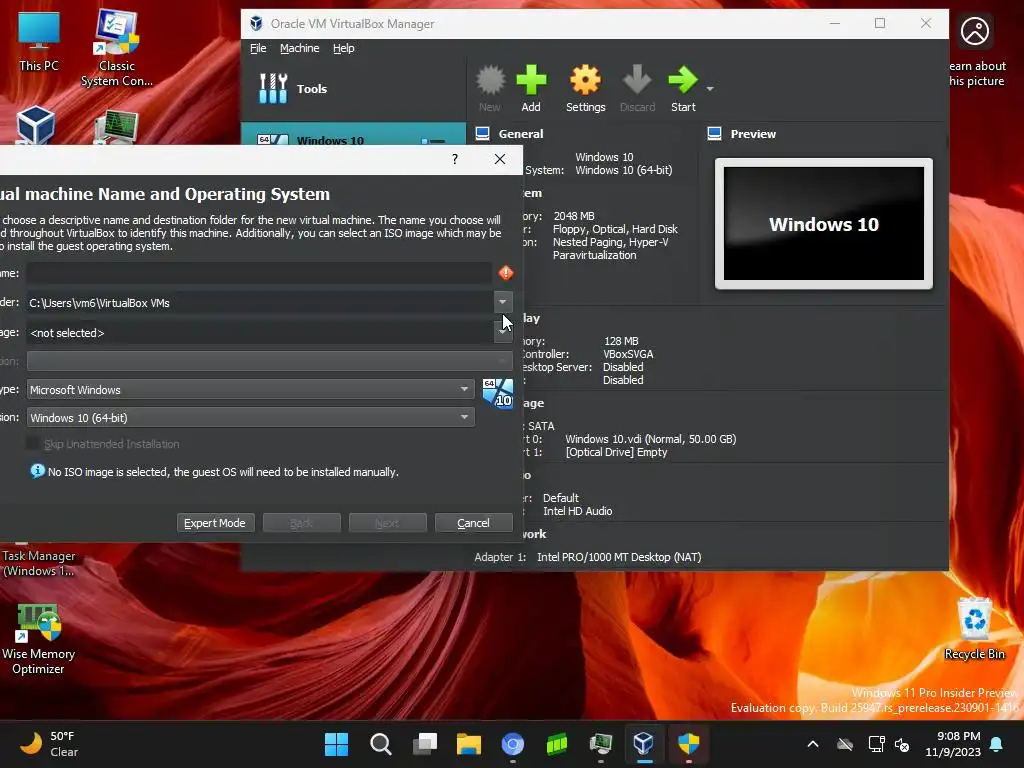Open the Windows 10 (64-bit) version dropdown
This screenshot has height=768, width=1024.
tap(250, 417)
